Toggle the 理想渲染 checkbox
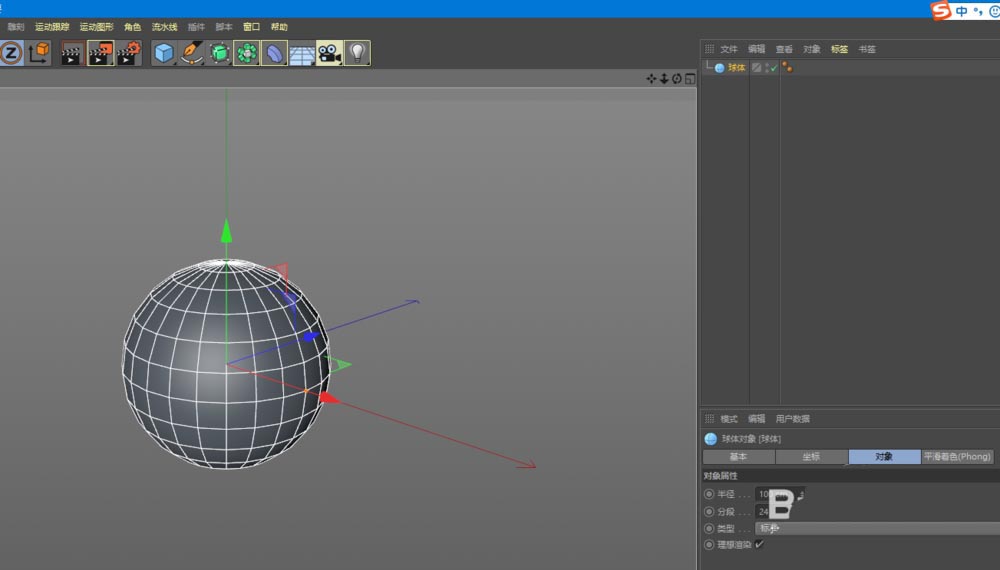This screenshot has height=570, width=1000. pyautogui.click(x=760, y=545)
